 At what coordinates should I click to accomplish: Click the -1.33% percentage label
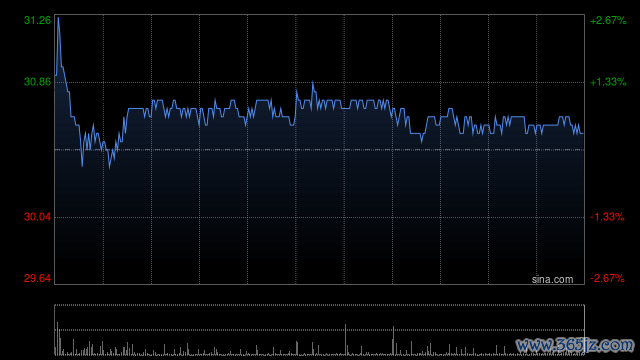tap(607, 217)
